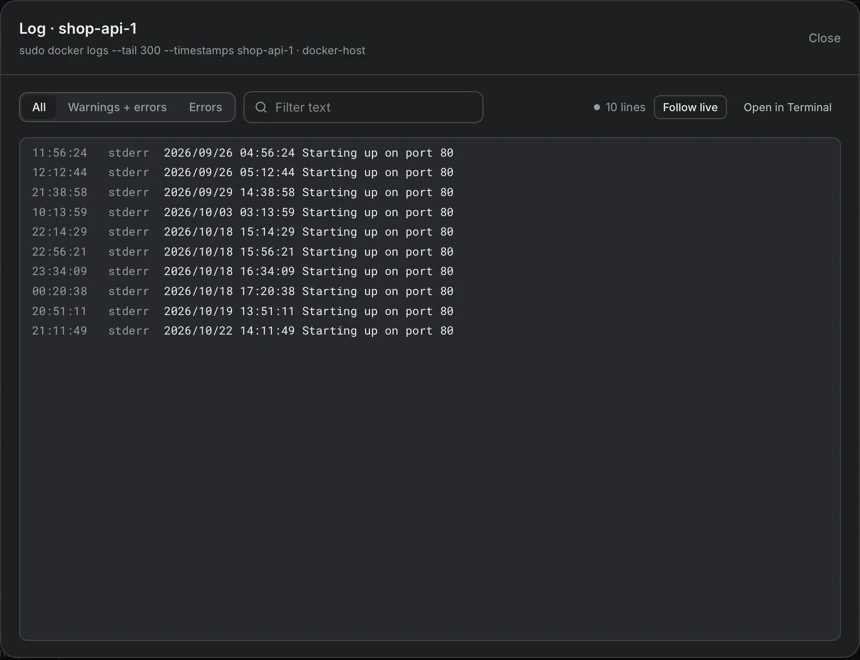
Task: Select the log row timestamped 21:11:49
Action: click(429, 330)
